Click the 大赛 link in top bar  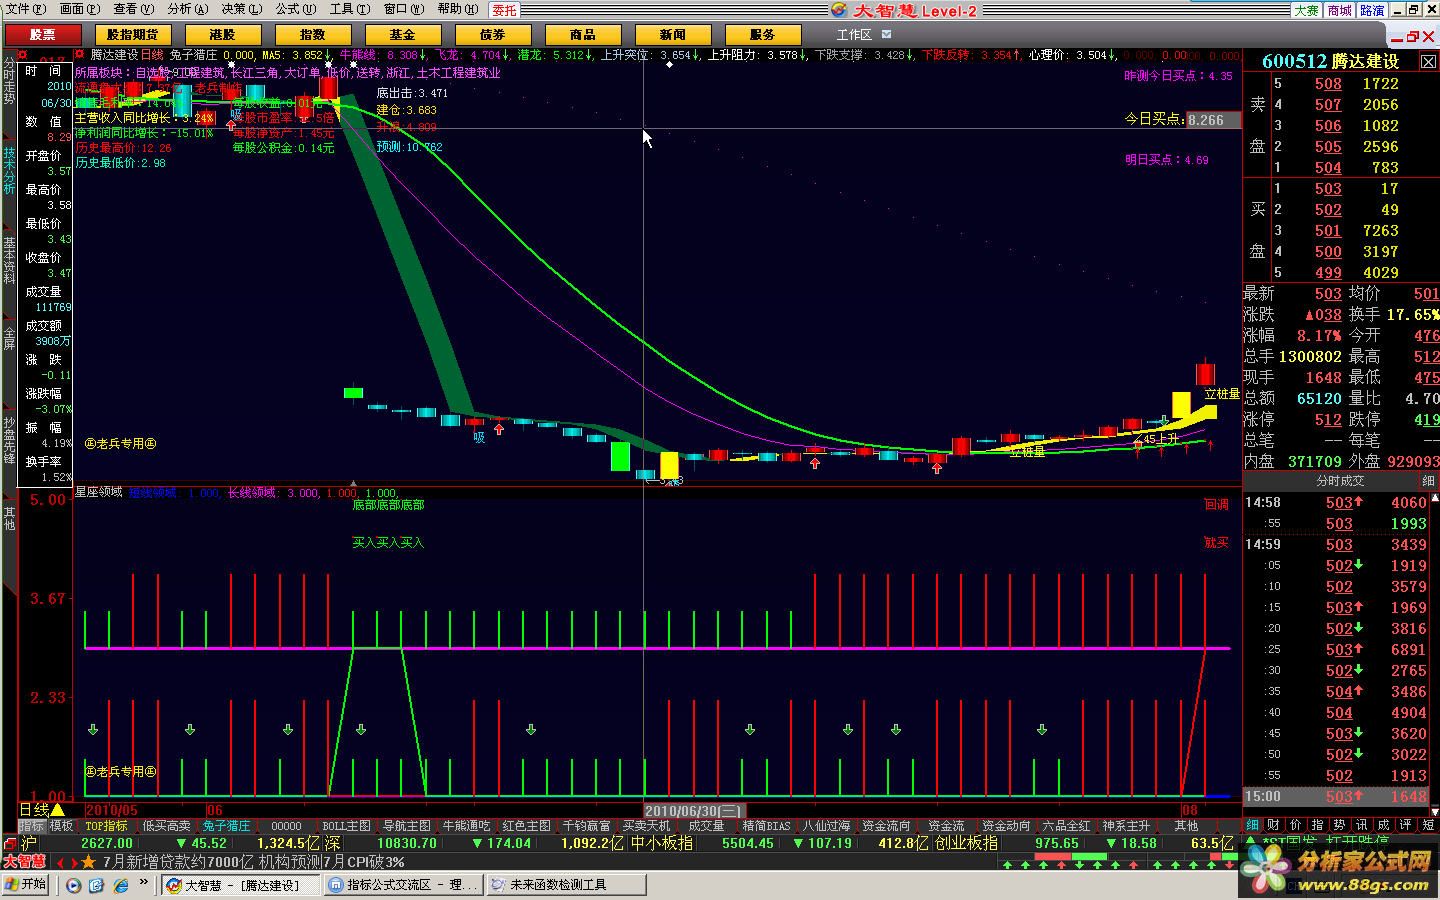pos(1307,10)
